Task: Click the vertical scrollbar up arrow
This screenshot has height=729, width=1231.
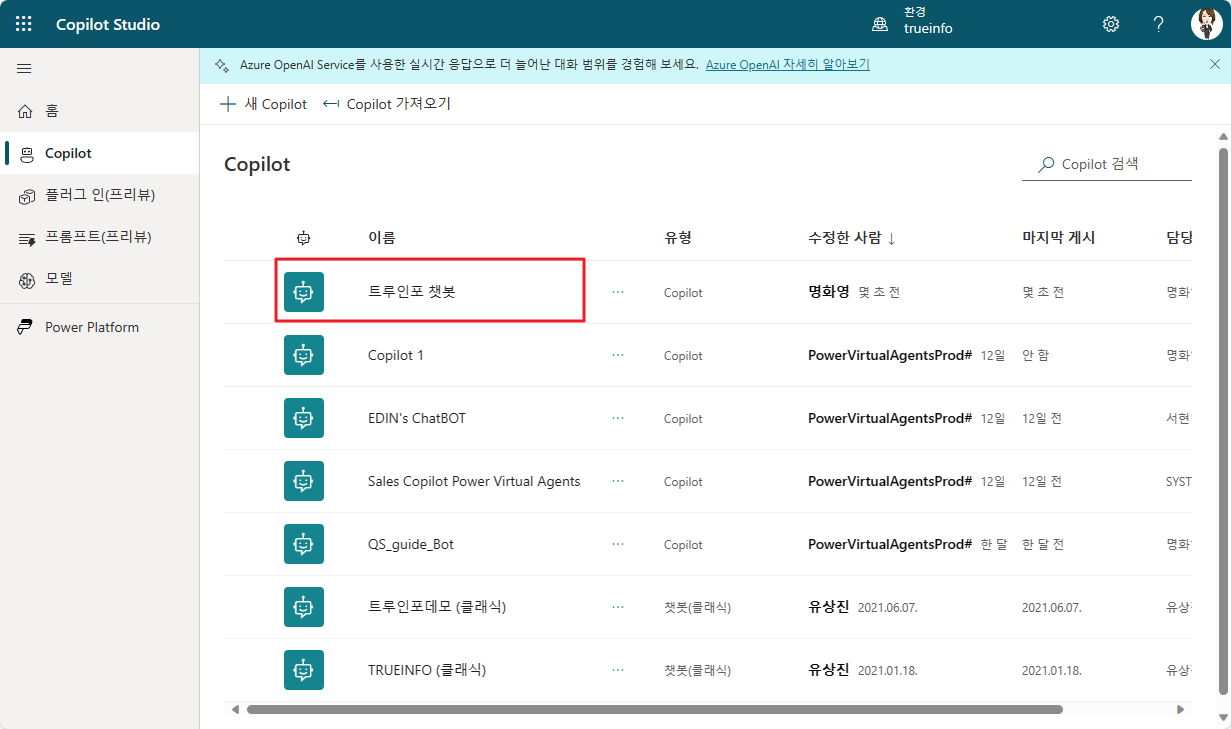Action: [1222, 137]
